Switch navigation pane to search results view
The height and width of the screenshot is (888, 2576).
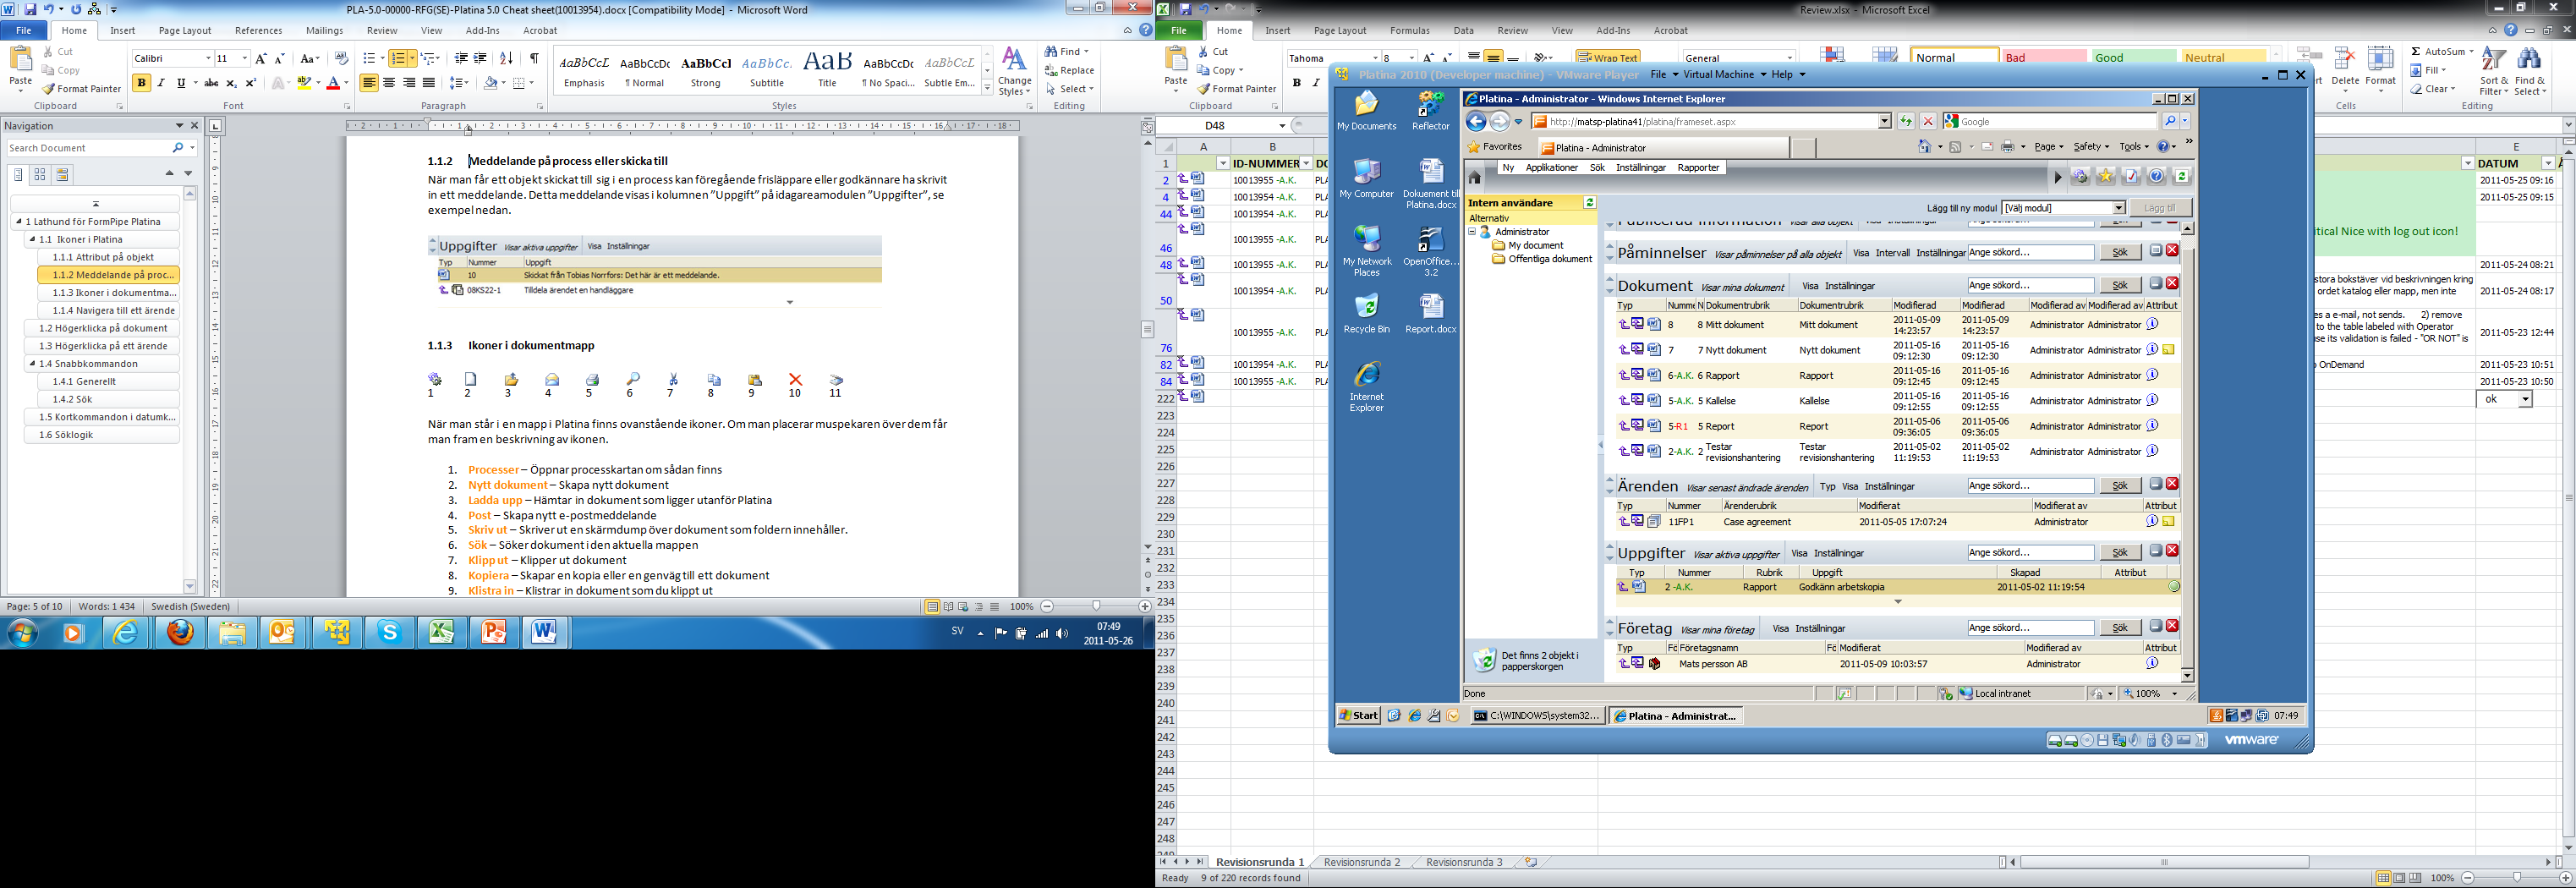pos(62,174)
